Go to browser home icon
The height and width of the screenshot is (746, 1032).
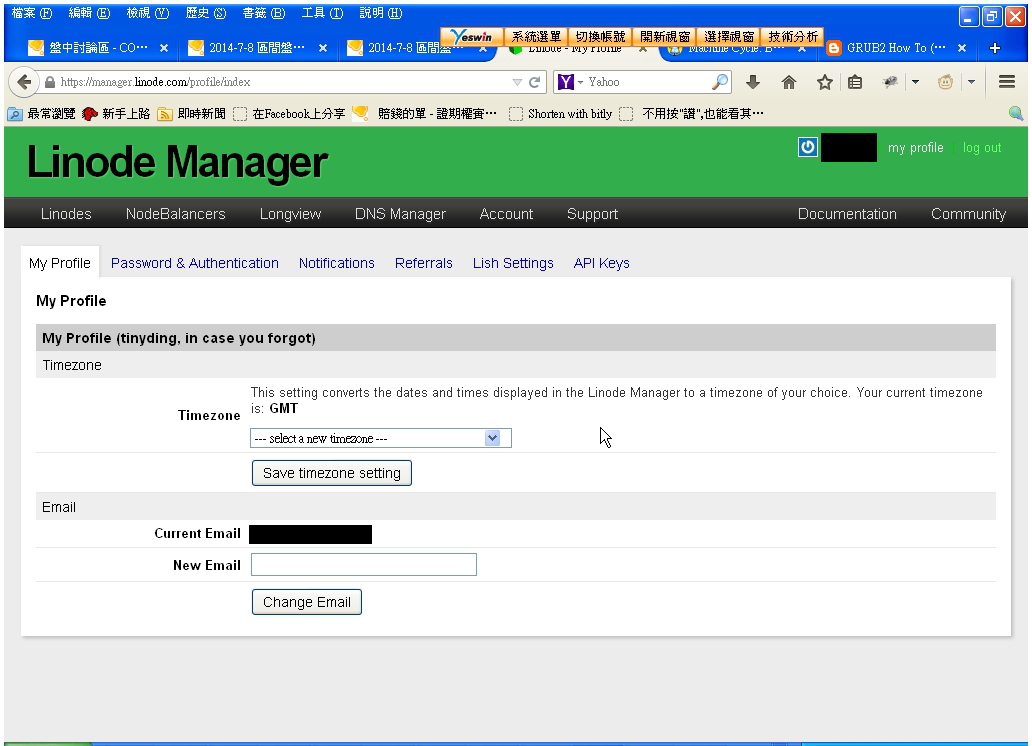[788, 82]
